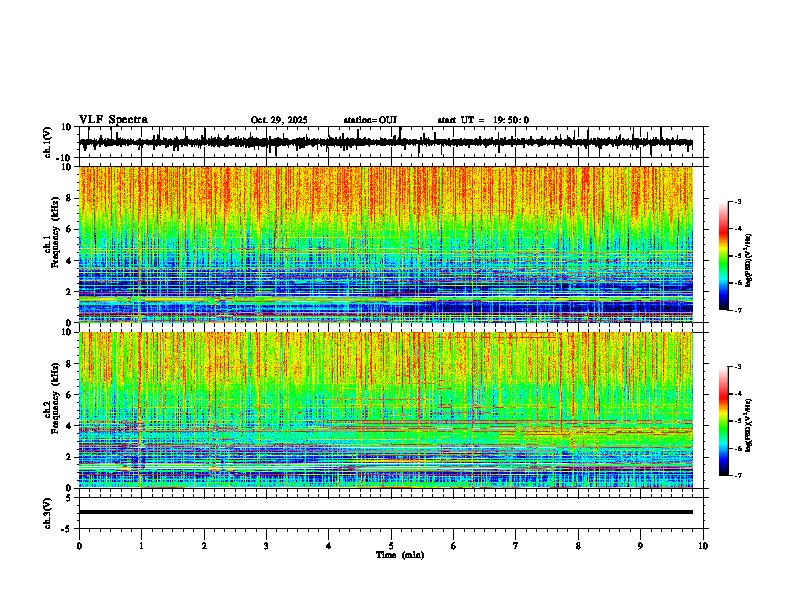Viewport: 792px width, 612px height.
Task: Click the ch.1 spectrogram color scale bar
Action: click(724, 256)
